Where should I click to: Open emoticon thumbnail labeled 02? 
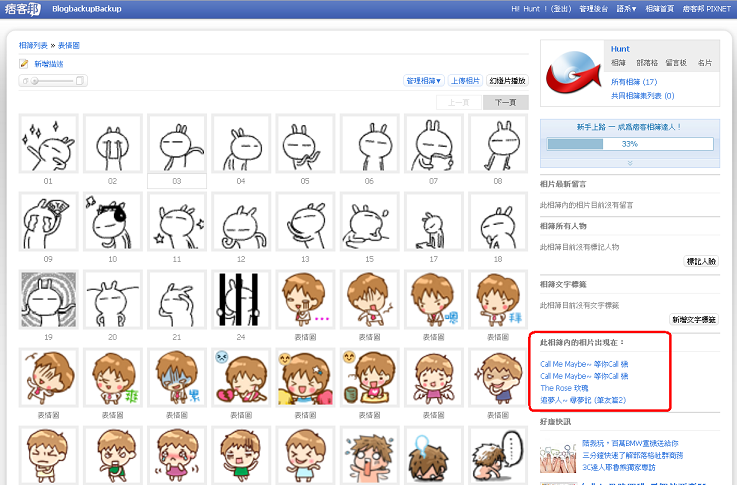pyautogui.click(x=113, y=143)
